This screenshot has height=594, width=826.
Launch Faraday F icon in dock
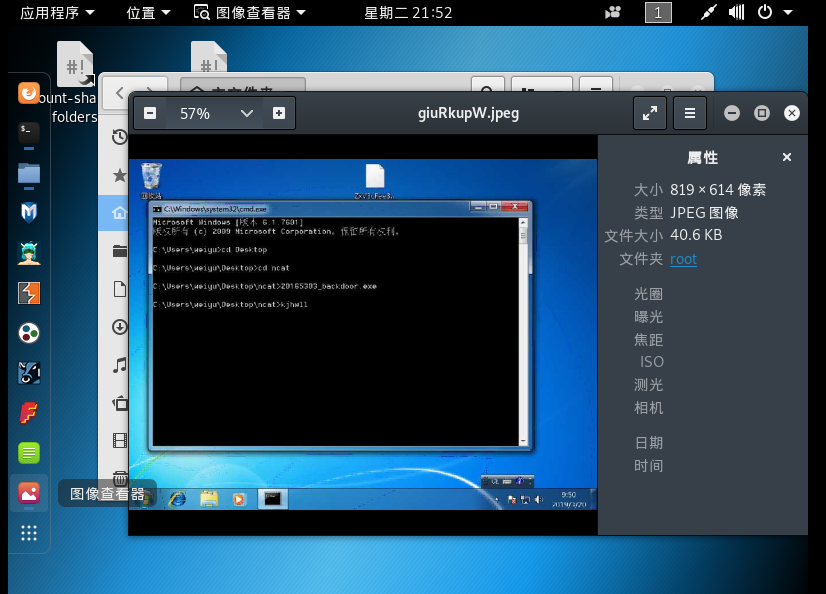click(x=29, y=413)
